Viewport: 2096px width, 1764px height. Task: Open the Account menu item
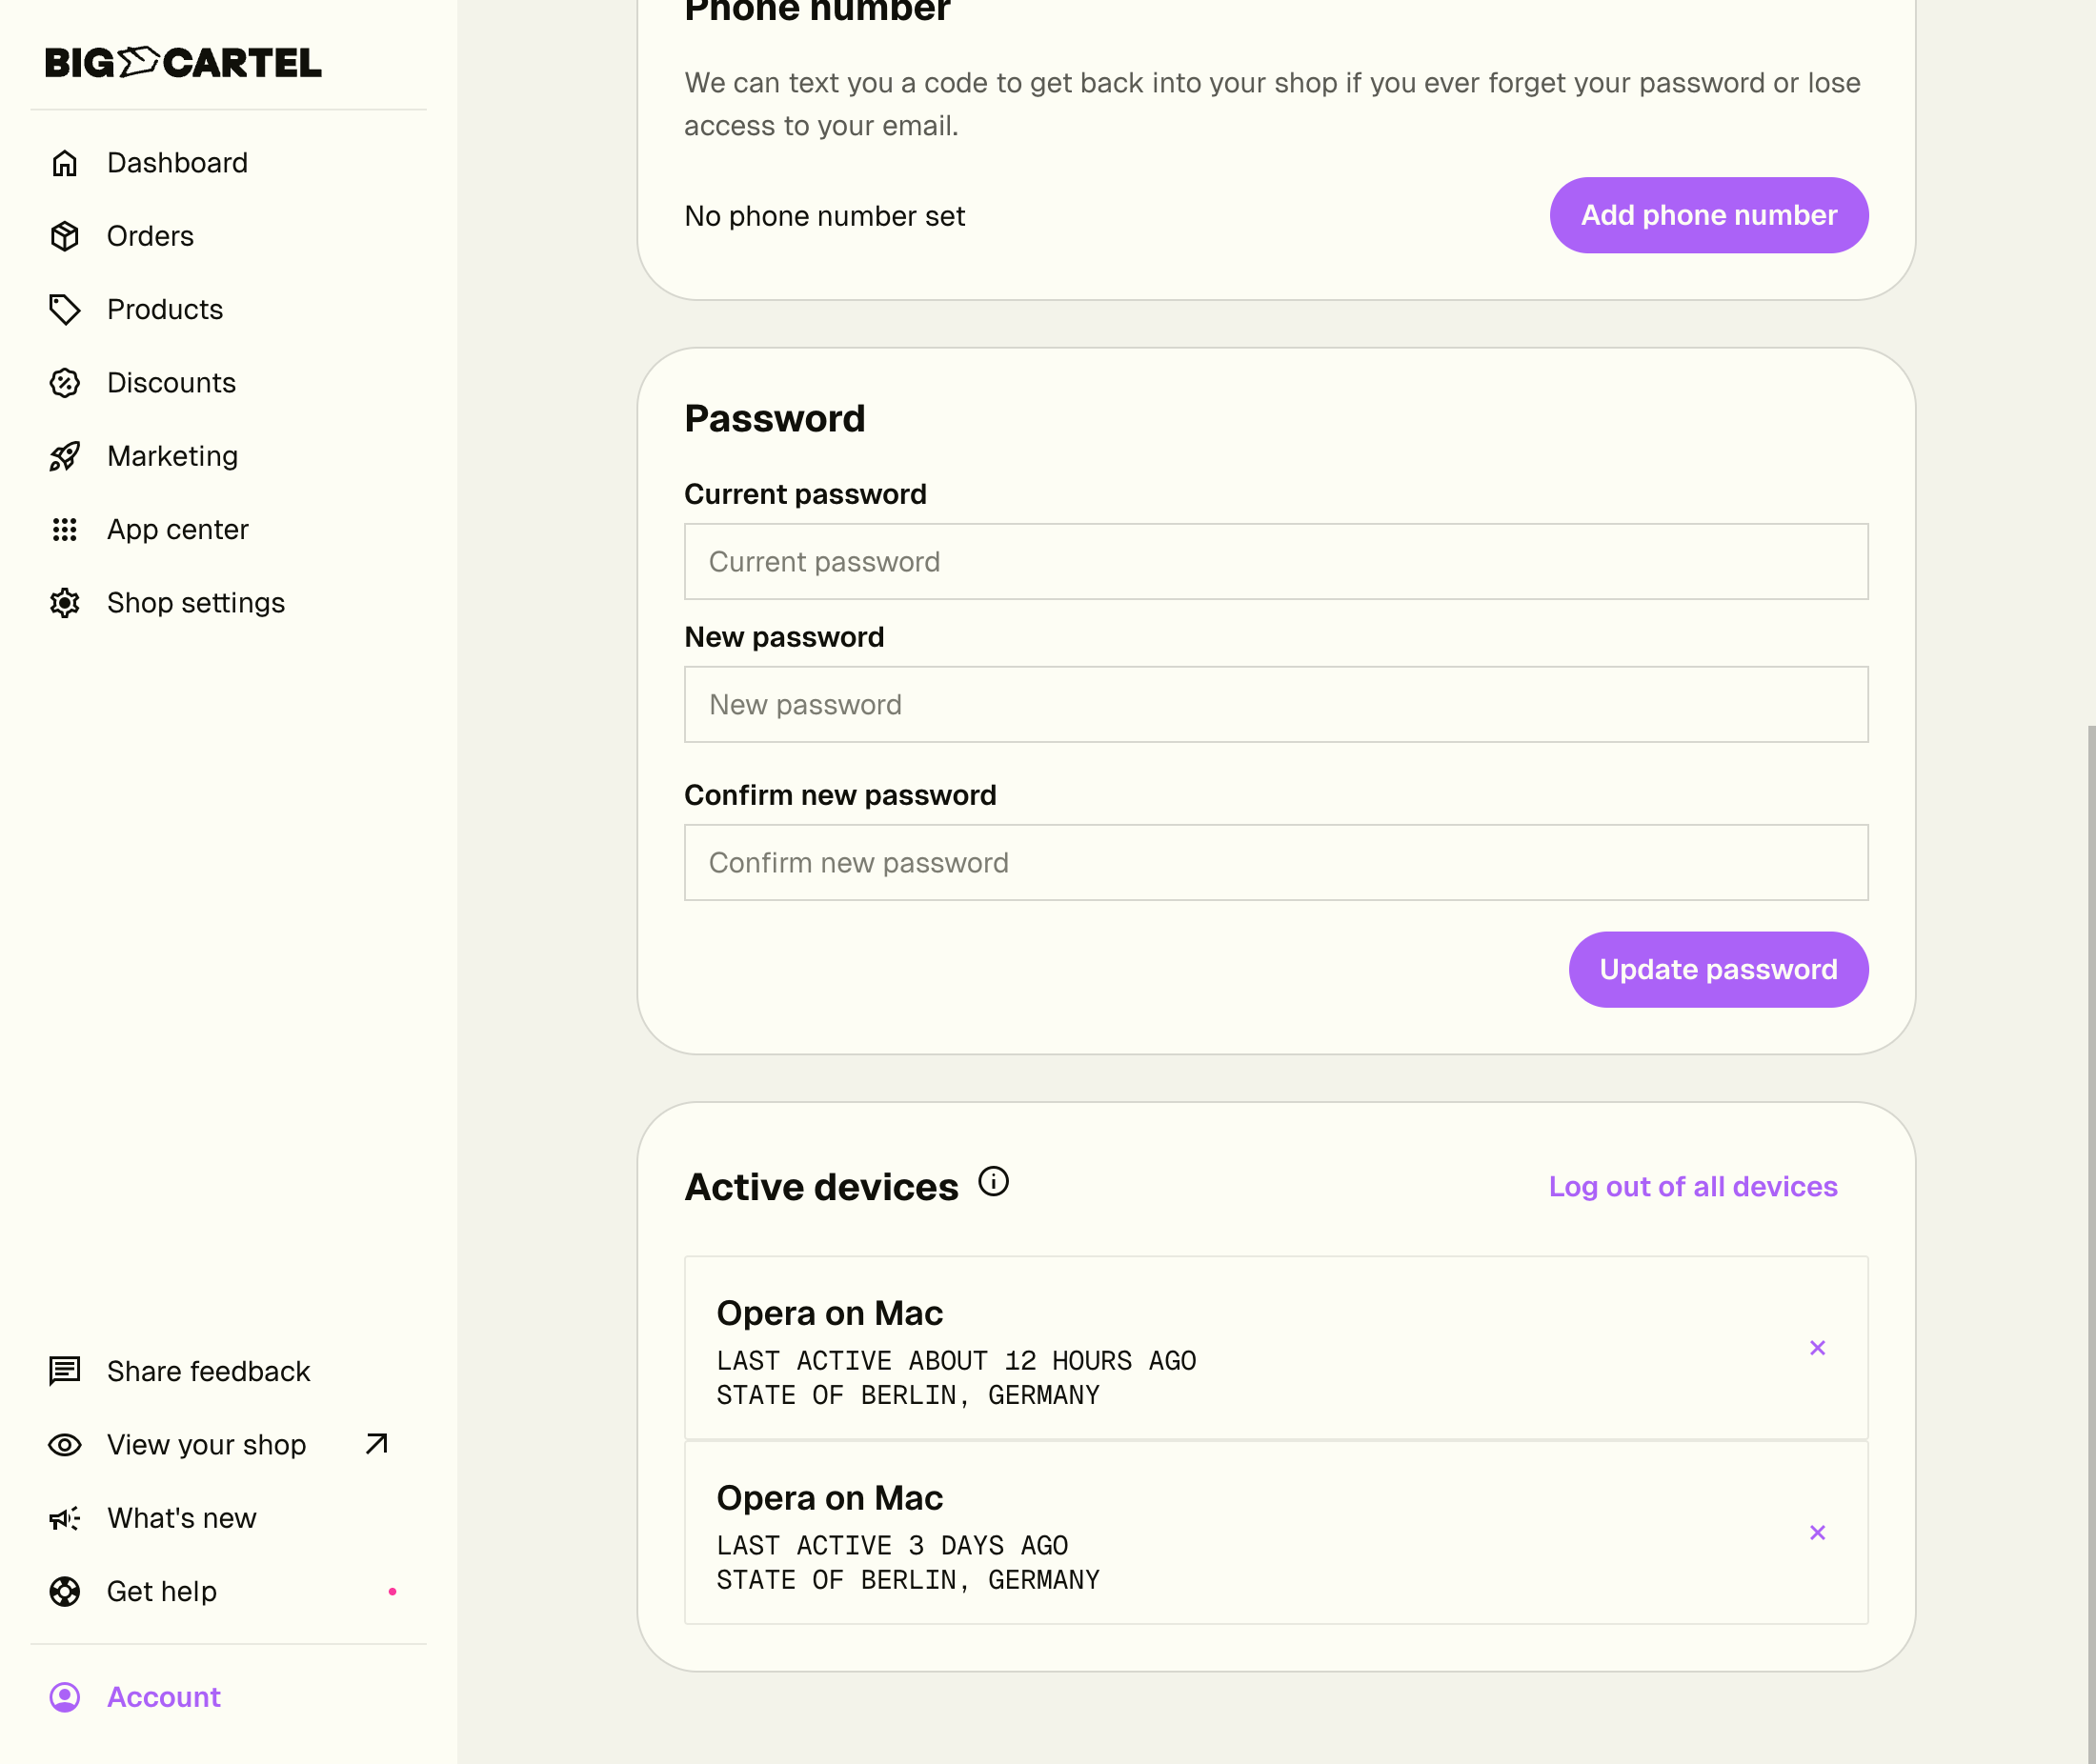[163, 1697]
